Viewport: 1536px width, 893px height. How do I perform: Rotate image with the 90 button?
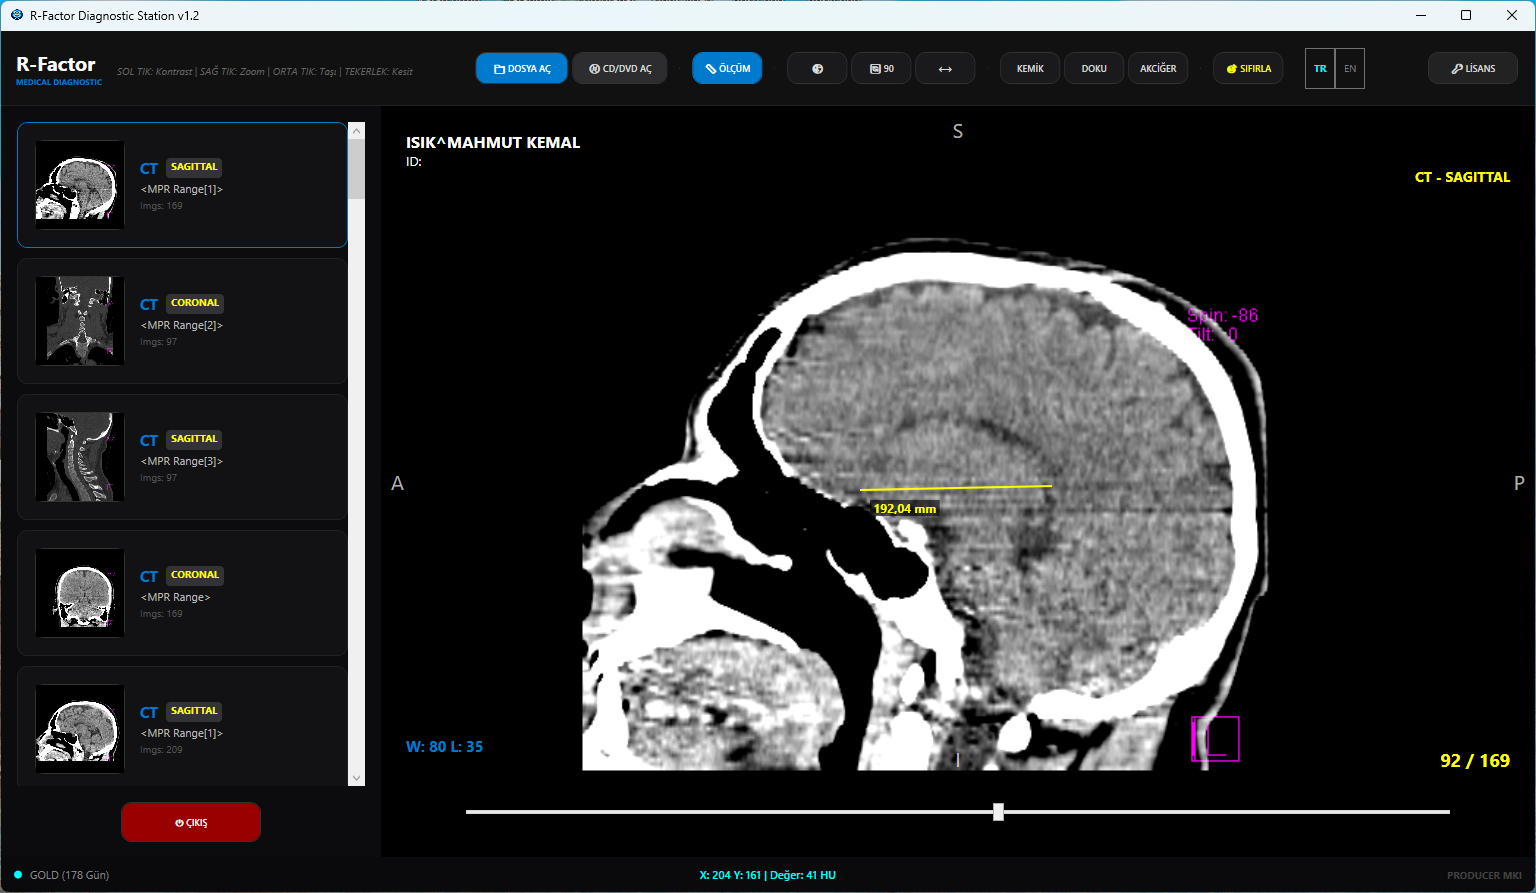(x=881, y=69)
